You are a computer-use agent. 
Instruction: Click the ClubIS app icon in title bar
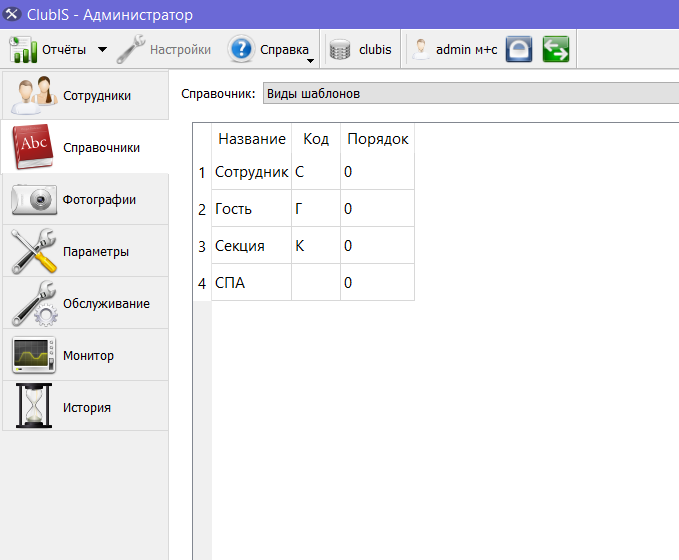click(x=12, y=14)
